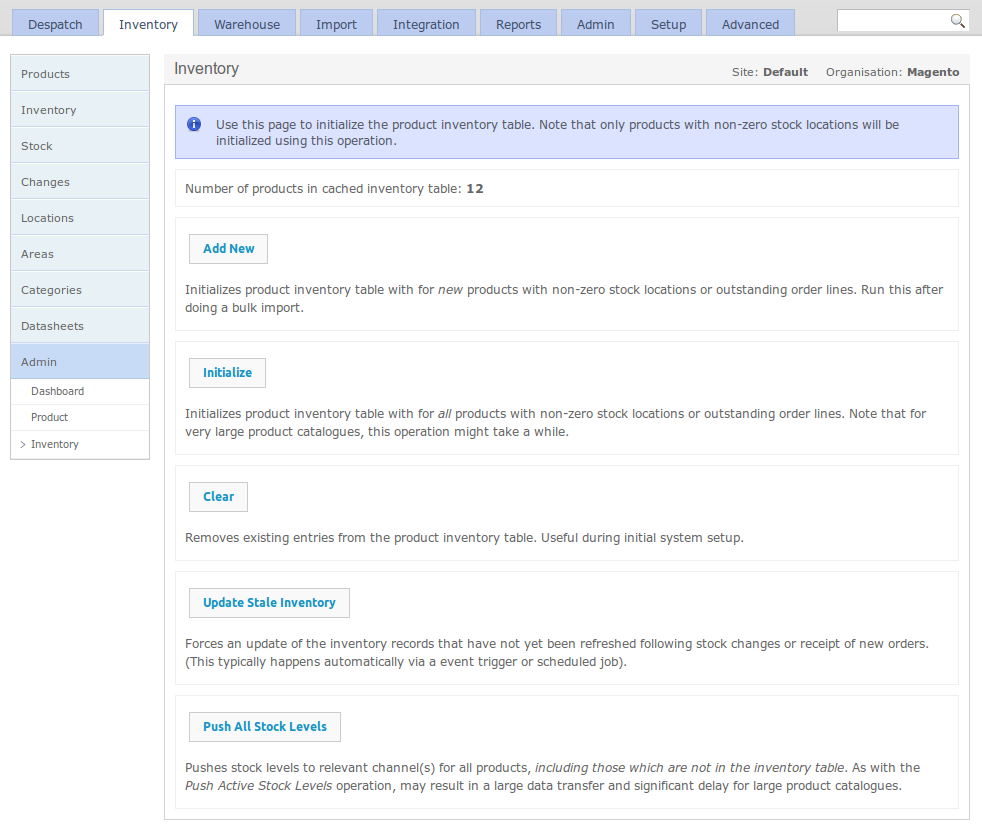Screen dimensions: 982x826
Task: Open the Reports tab
Action: [x=518, y=24]
